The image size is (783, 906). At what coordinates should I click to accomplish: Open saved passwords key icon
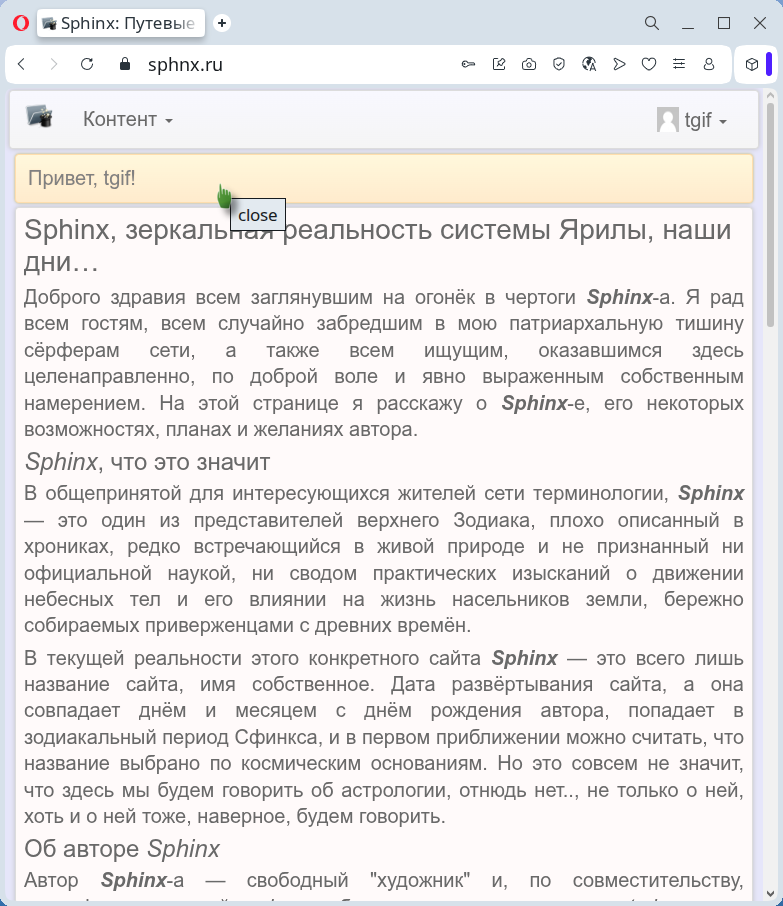tap(468, 65)
